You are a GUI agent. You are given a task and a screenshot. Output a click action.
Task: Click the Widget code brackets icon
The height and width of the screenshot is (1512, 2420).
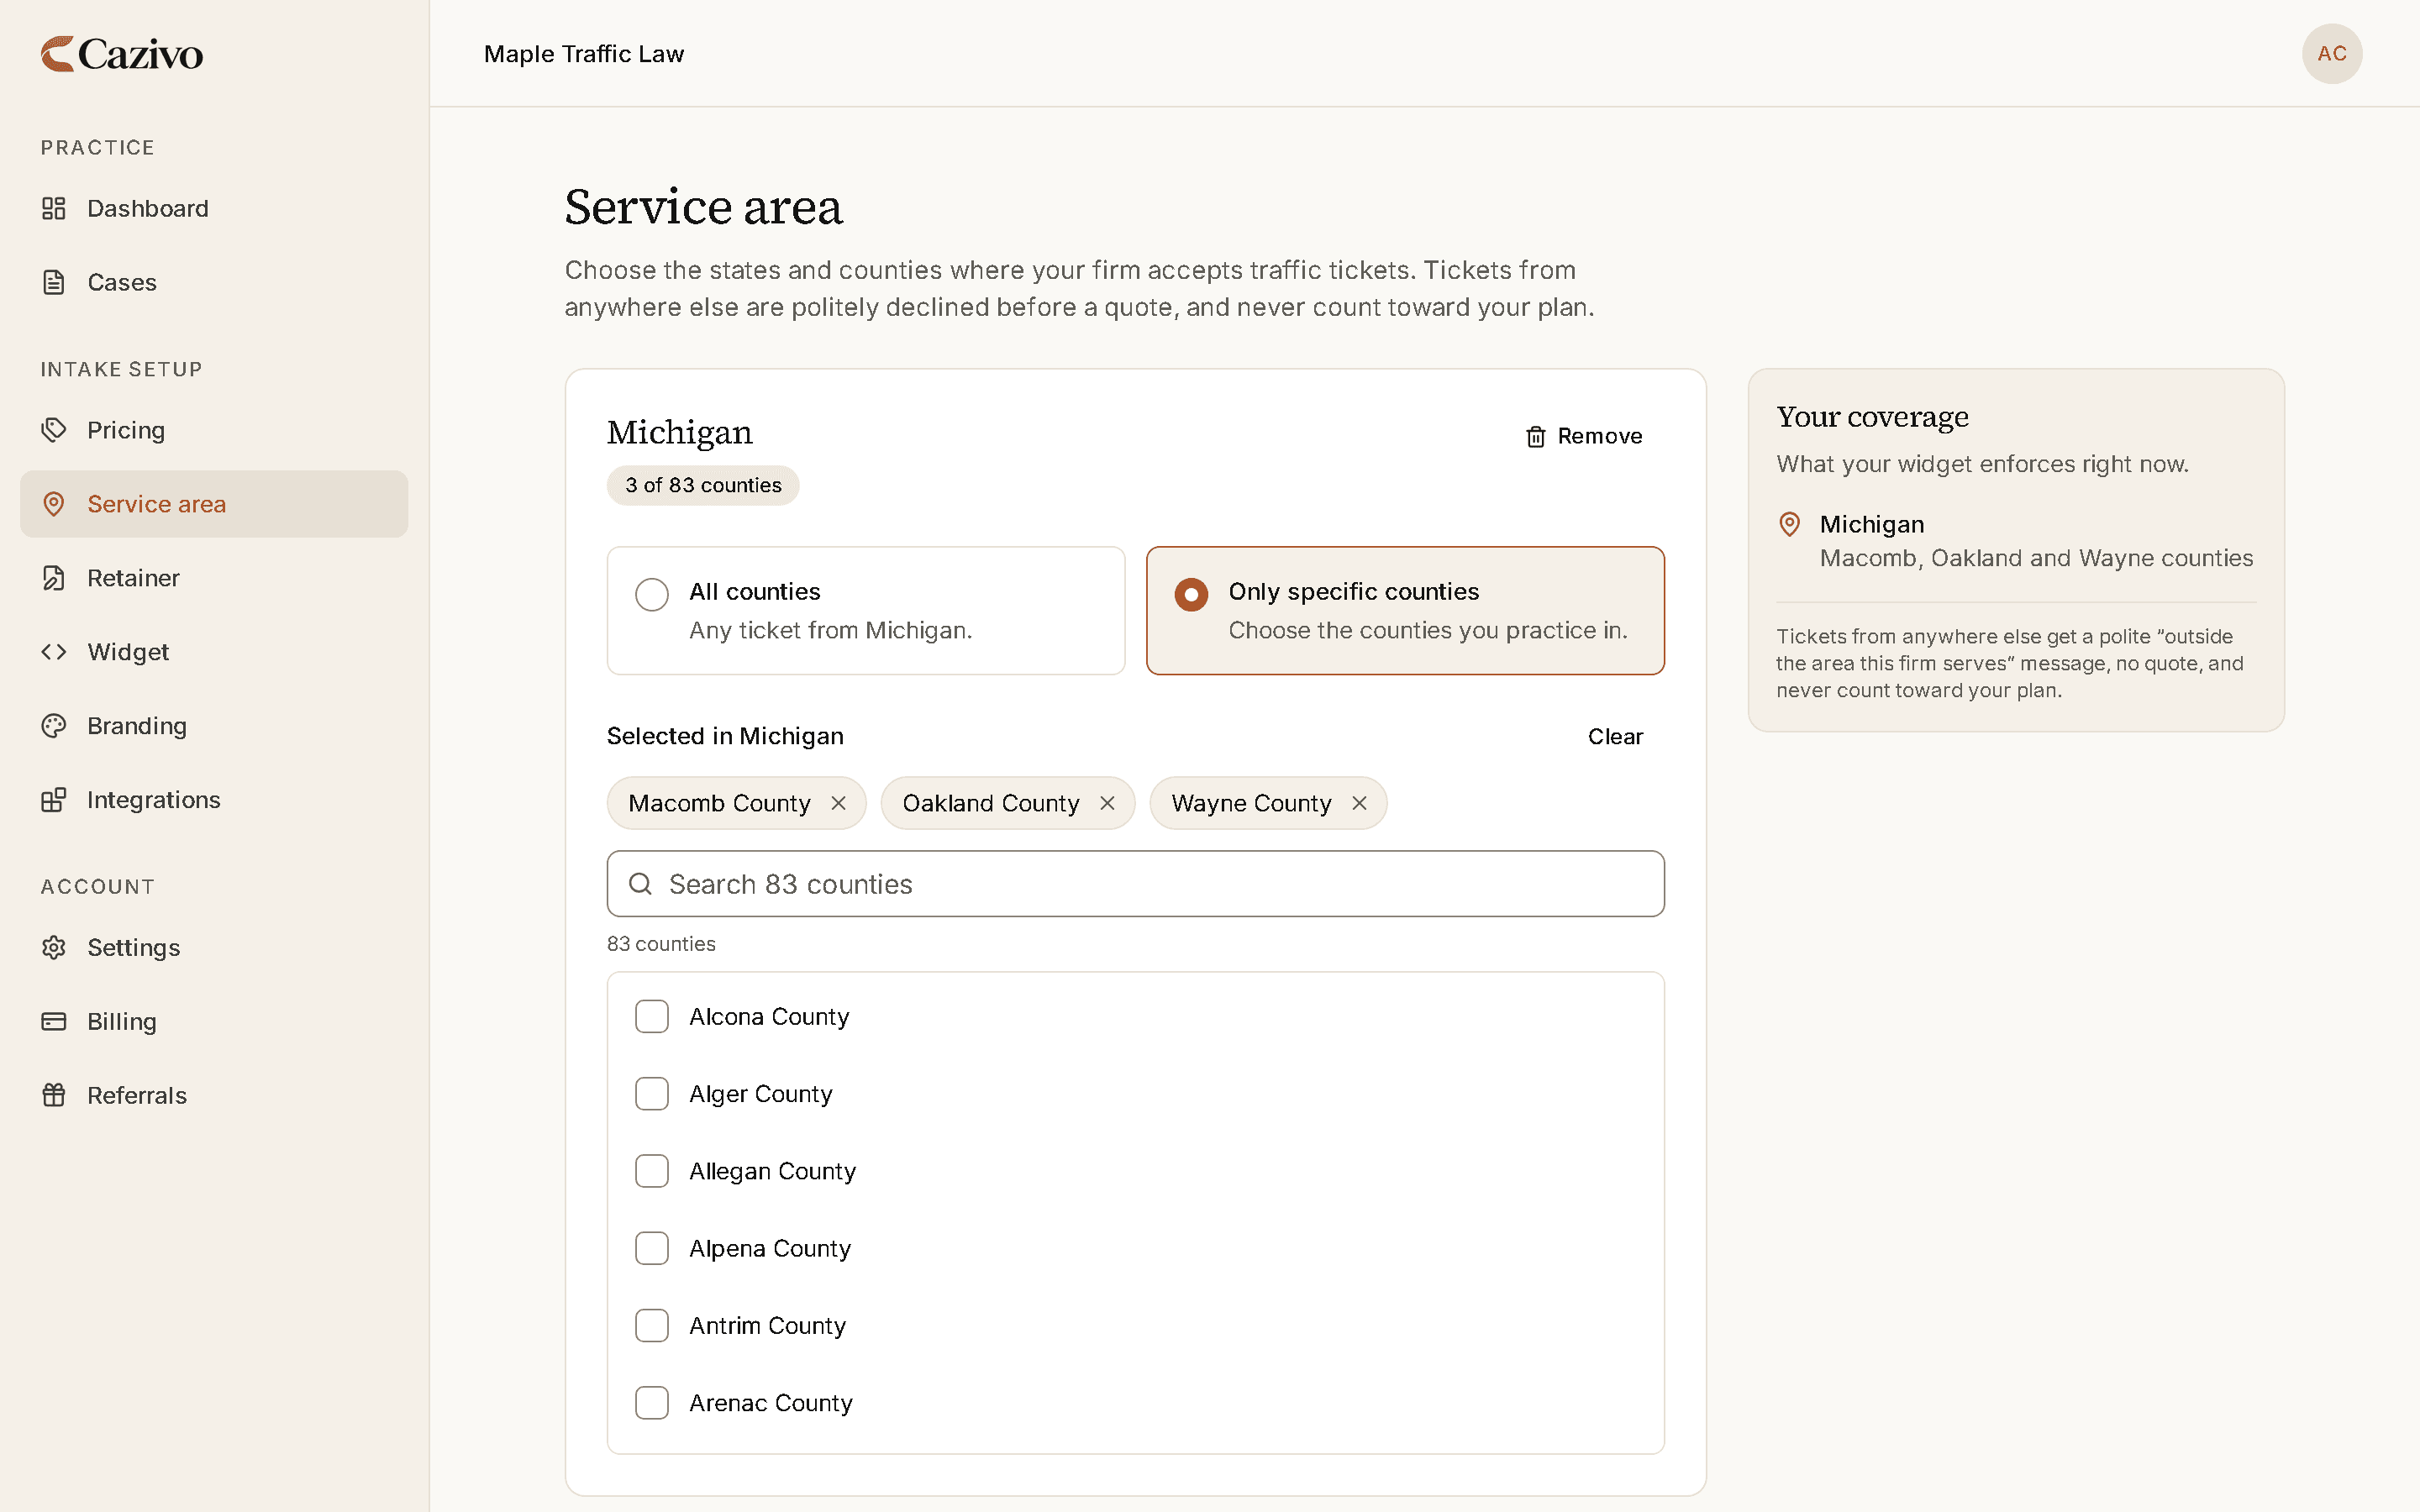click(53, 652)
